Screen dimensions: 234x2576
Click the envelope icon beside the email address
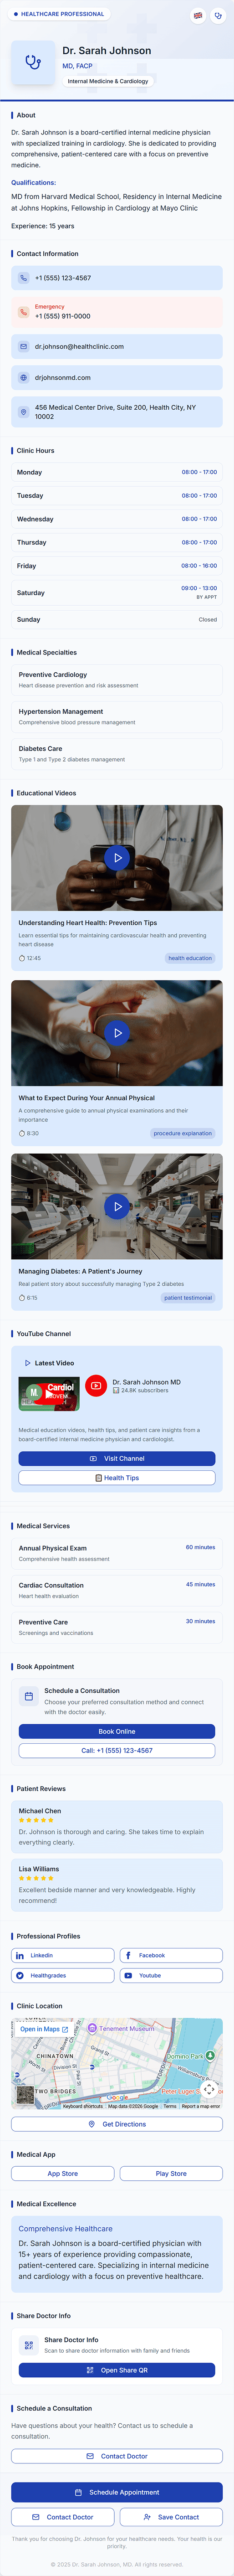pyautogui.click(x=24, y=346)
